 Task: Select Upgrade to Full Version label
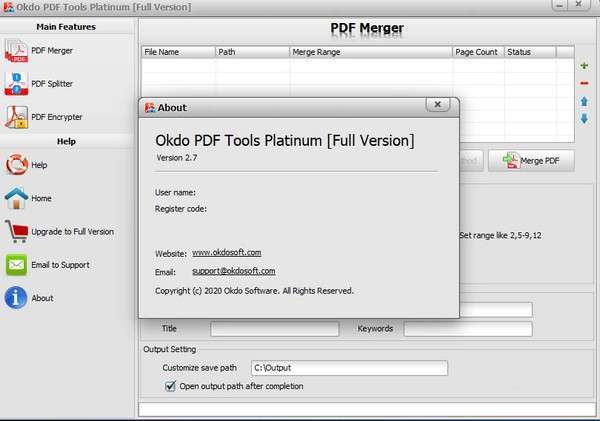(72, 232)
